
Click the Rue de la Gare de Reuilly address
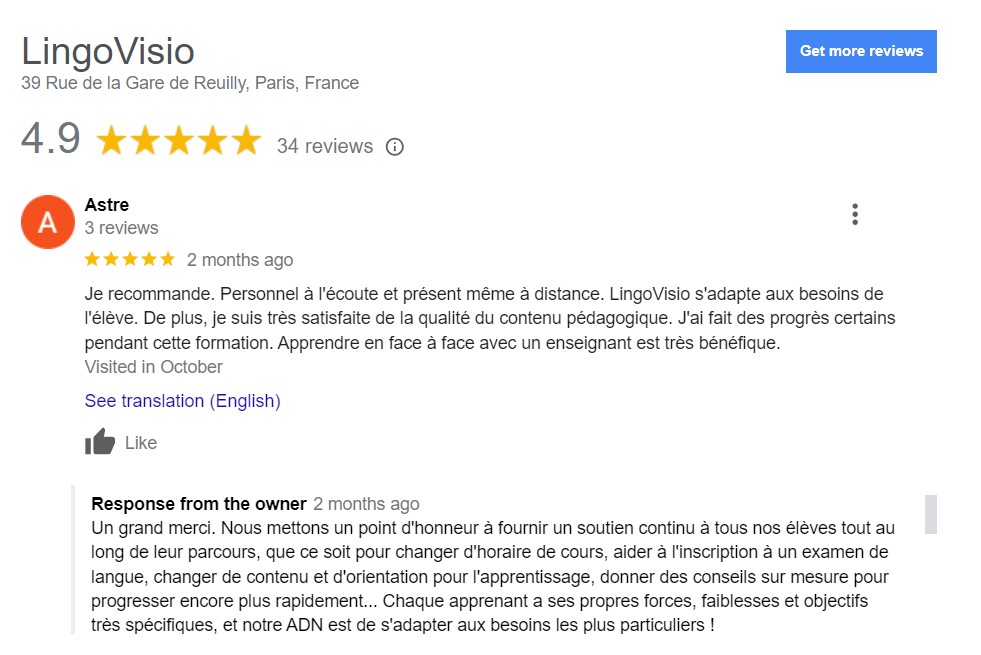(x=189, y=84)
